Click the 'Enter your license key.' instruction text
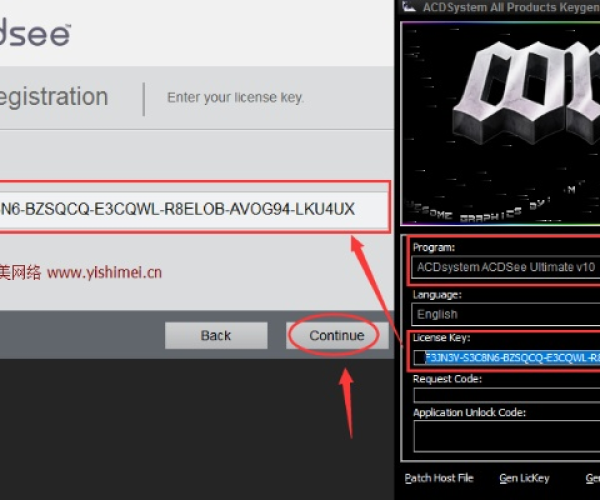 click(x=235, y=98)
